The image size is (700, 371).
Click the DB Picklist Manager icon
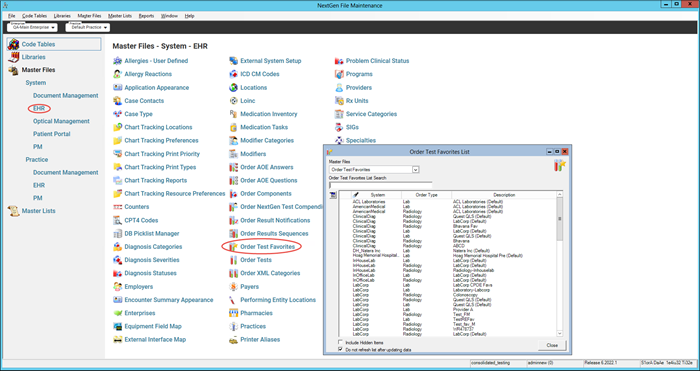pos(117,233)
